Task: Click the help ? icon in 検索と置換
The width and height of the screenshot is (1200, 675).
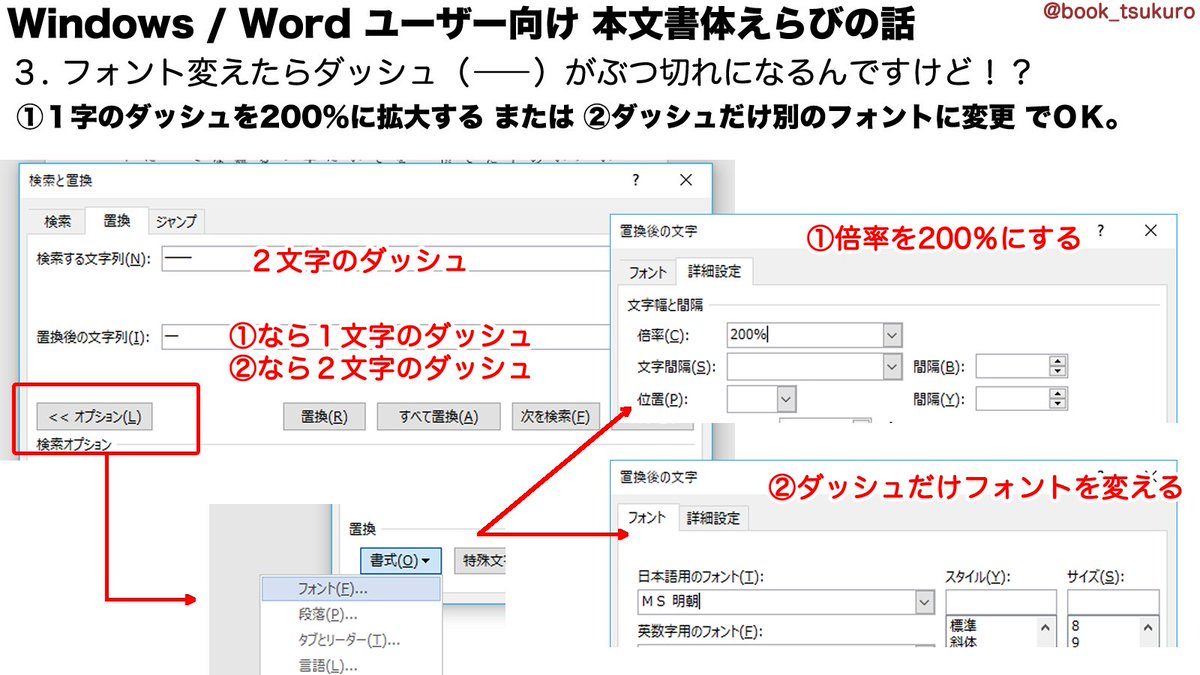Action: 636,180
